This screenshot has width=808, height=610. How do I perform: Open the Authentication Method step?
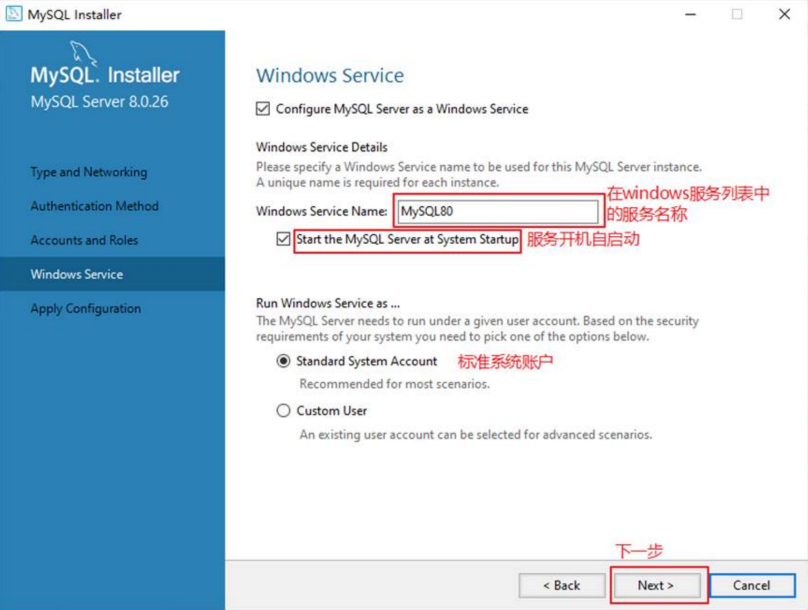click(94, 206)
